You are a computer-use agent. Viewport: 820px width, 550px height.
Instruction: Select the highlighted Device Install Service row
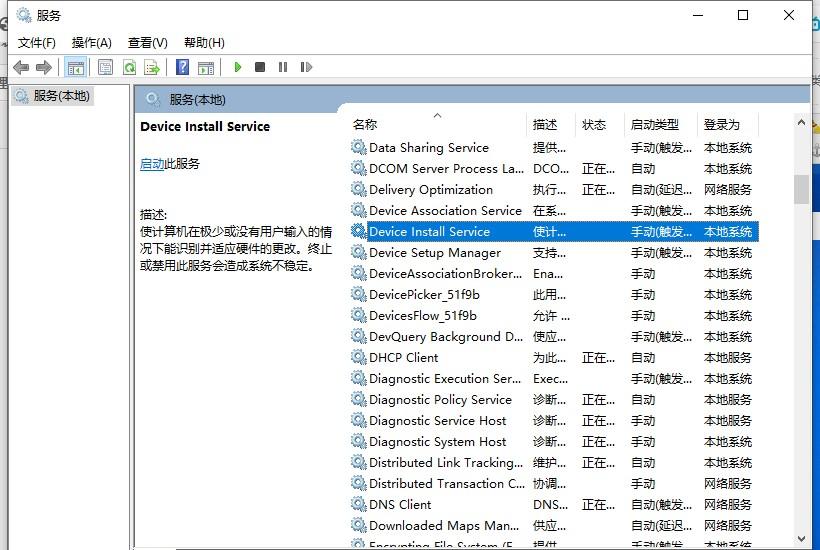tap(554, 231)
